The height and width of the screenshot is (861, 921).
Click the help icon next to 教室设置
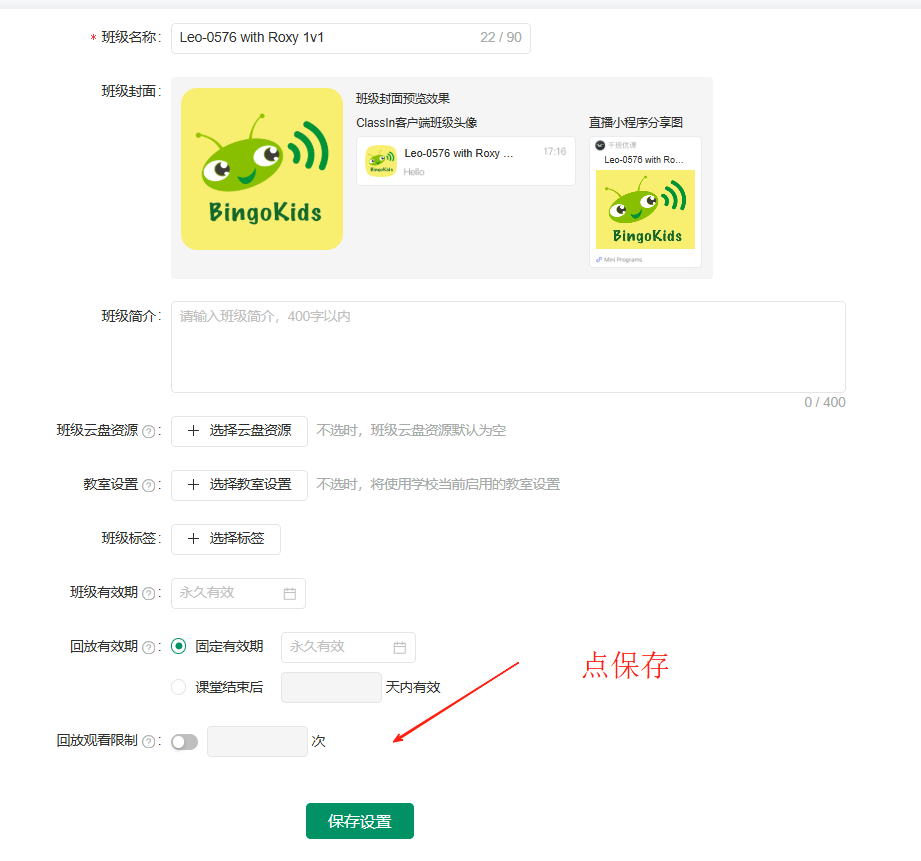(149, 486)
